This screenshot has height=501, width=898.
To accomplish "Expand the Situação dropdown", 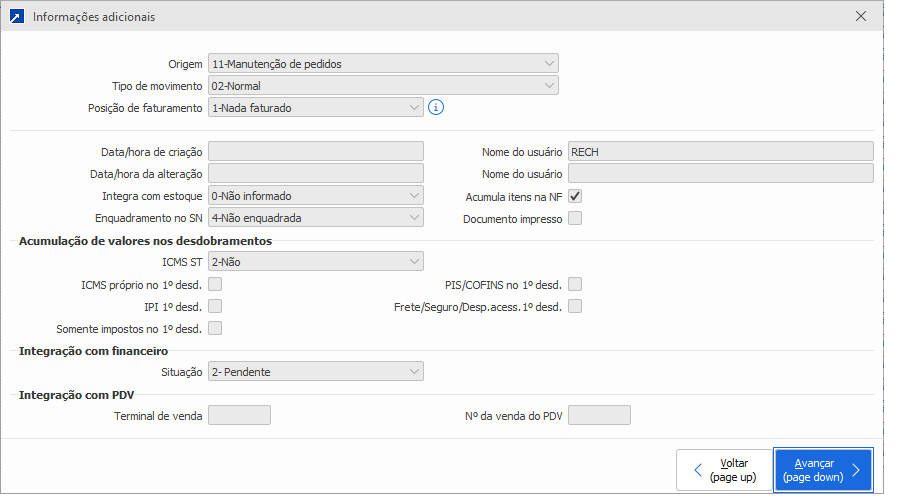I will click(x=316, y=372).
